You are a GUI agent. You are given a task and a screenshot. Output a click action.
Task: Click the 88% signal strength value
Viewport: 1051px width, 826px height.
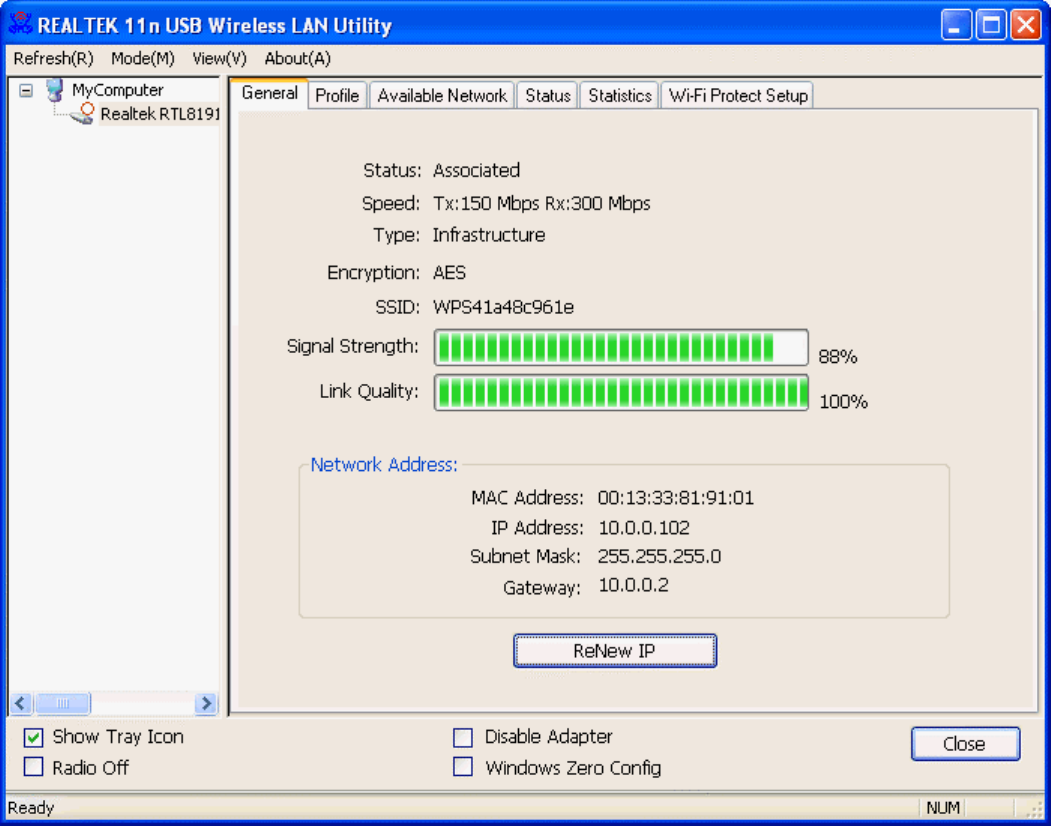838,357
